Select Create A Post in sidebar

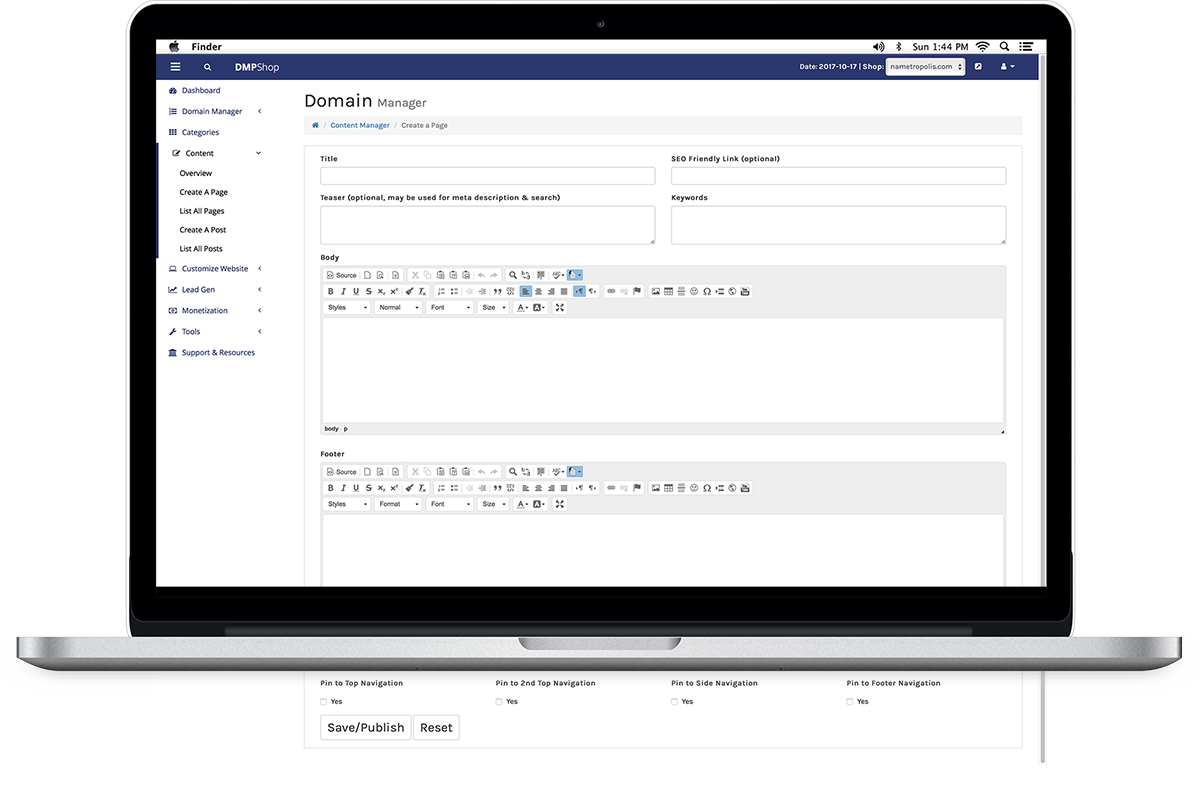(203, 230)
